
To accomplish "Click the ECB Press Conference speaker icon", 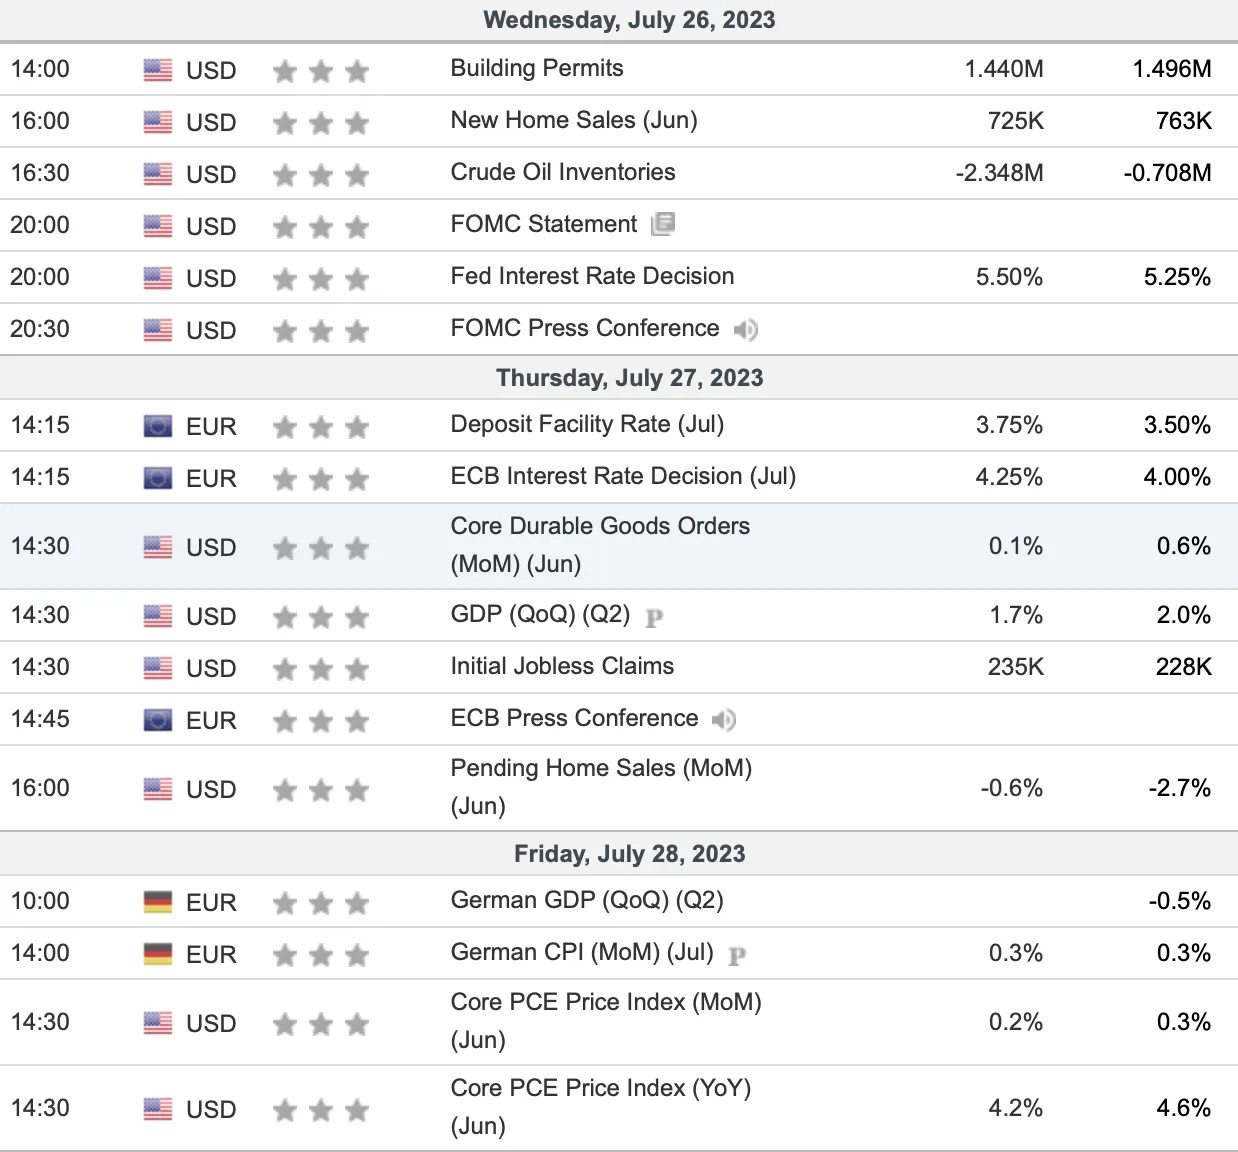I will (x=724, y=719).
